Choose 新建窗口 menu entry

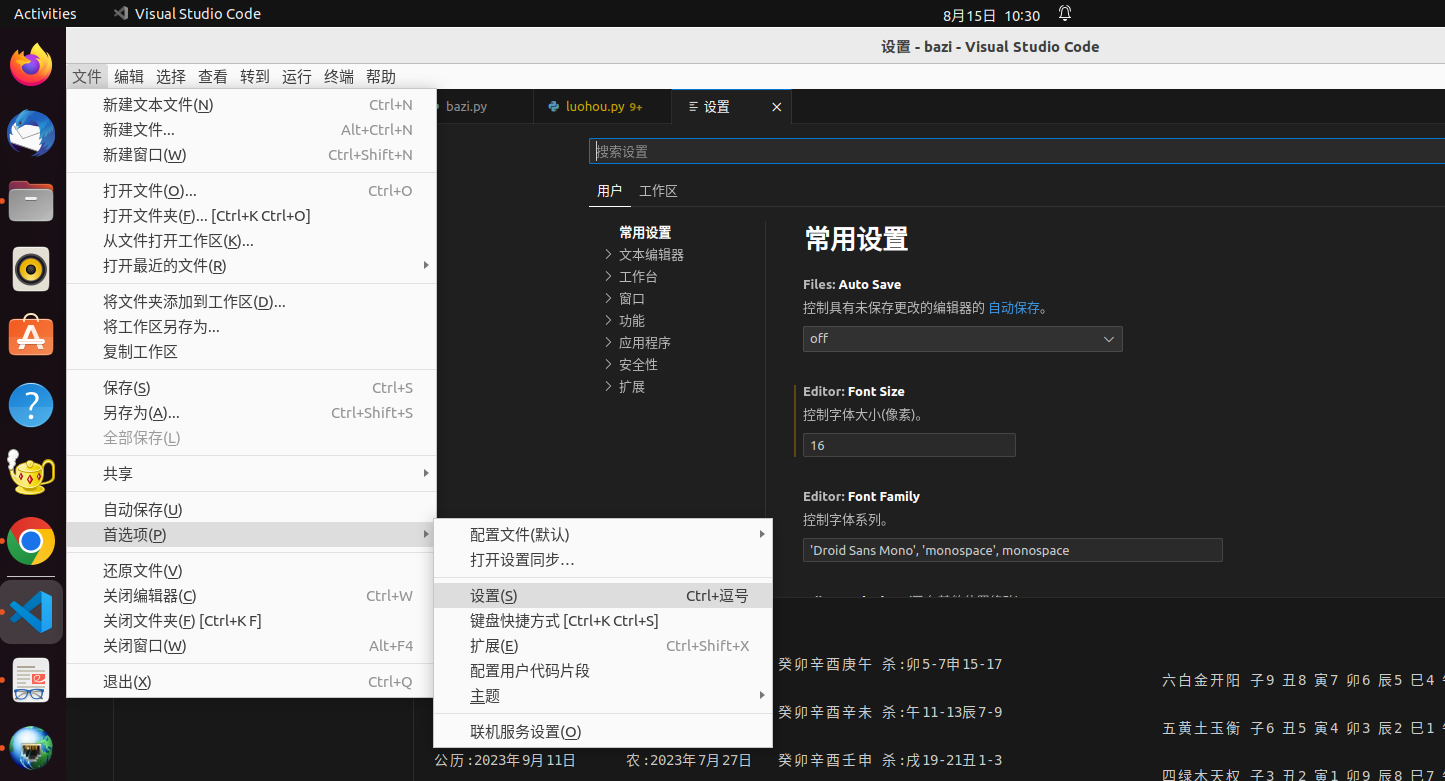pos(251,155)
